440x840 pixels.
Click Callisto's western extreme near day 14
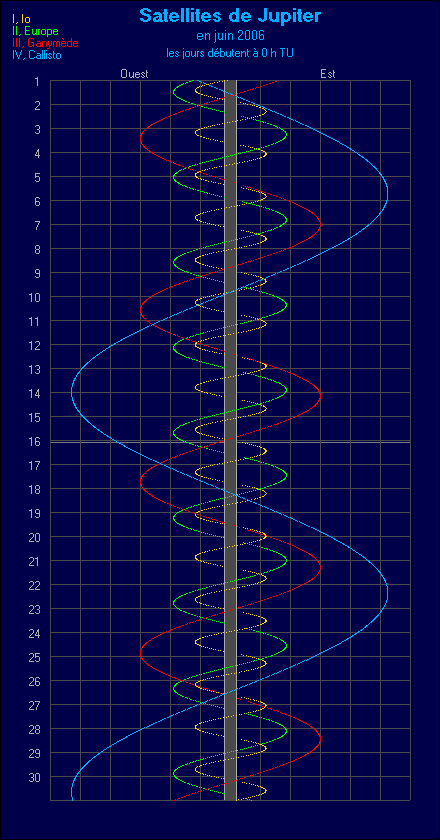click(x=72, y=393)
